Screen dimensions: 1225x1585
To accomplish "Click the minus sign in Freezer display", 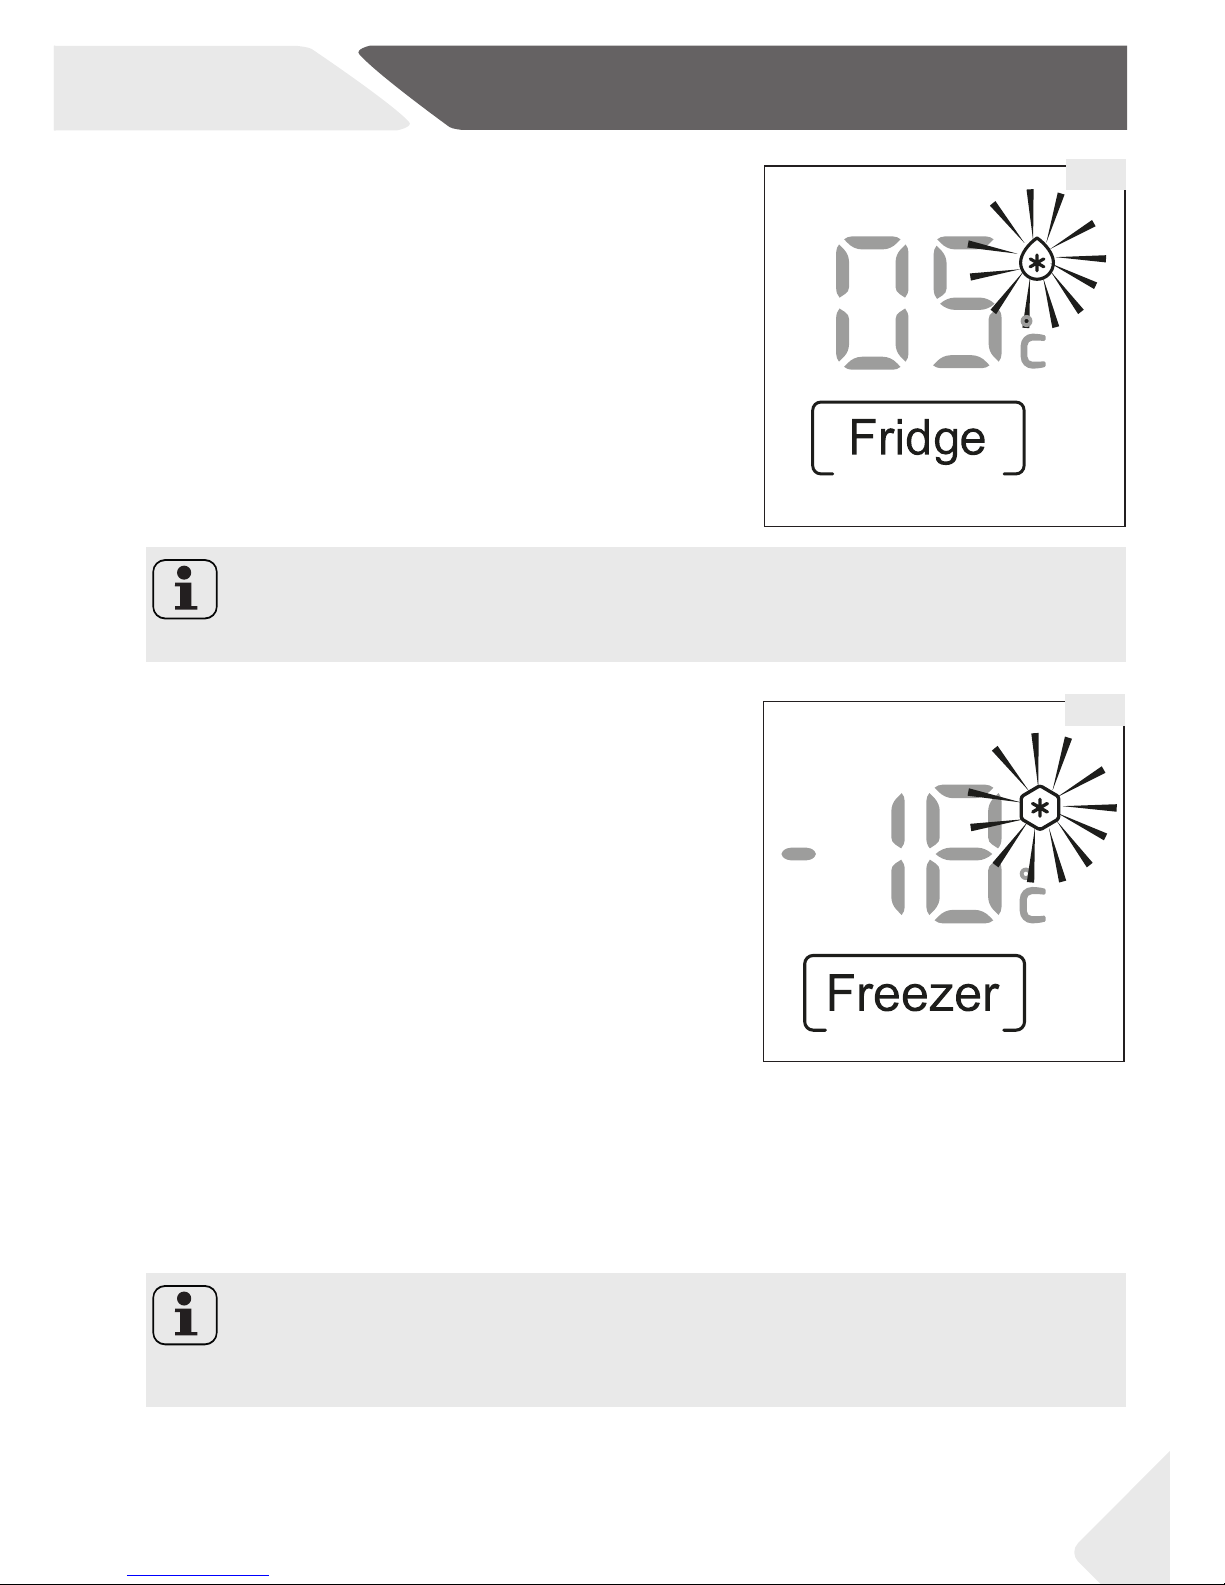I will 799,853.
